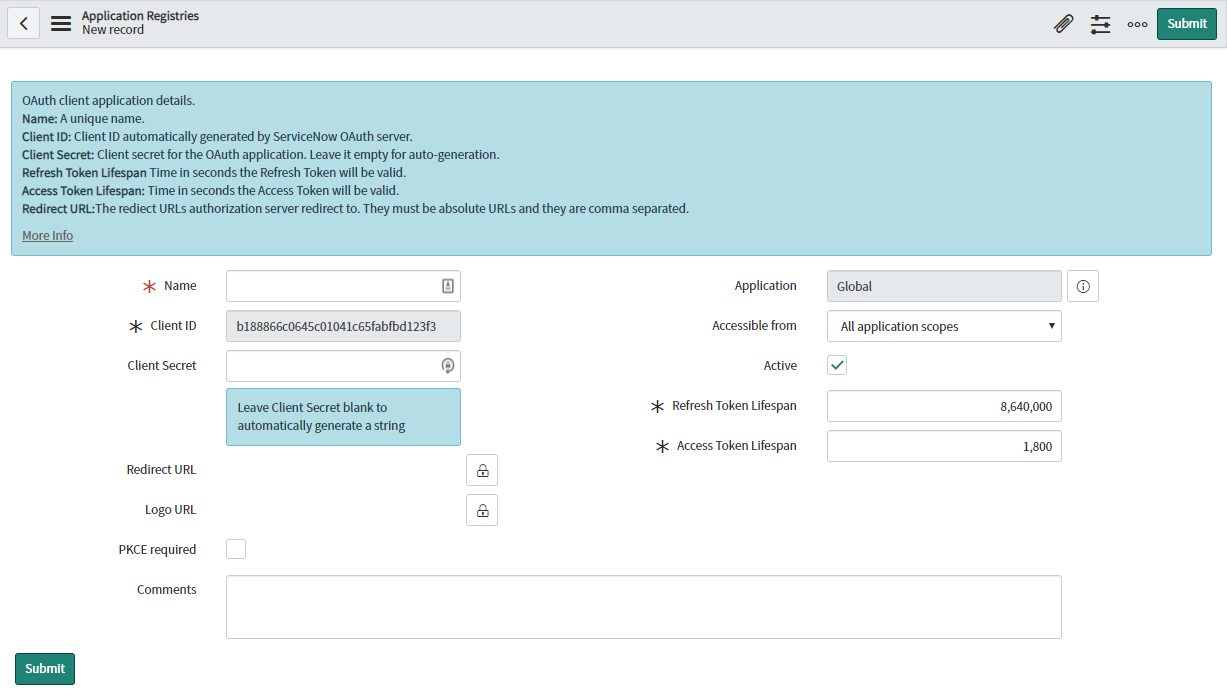Viewport: 1227px width, 696px height.
Task: Click the Name field suggestion icon
Action: [448, 286]
